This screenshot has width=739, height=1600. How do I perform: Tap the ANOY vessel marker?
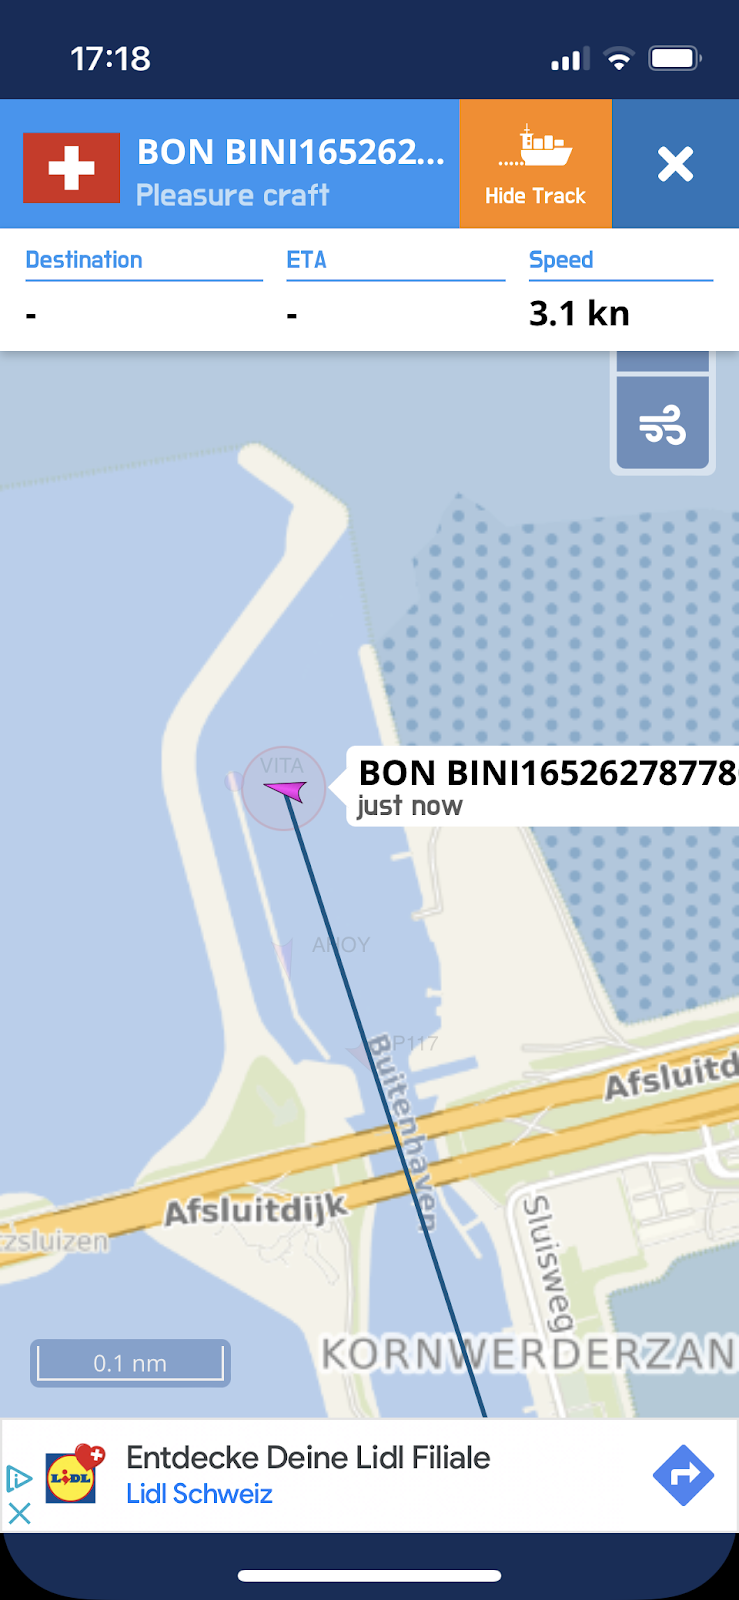[x=285, y=957]
